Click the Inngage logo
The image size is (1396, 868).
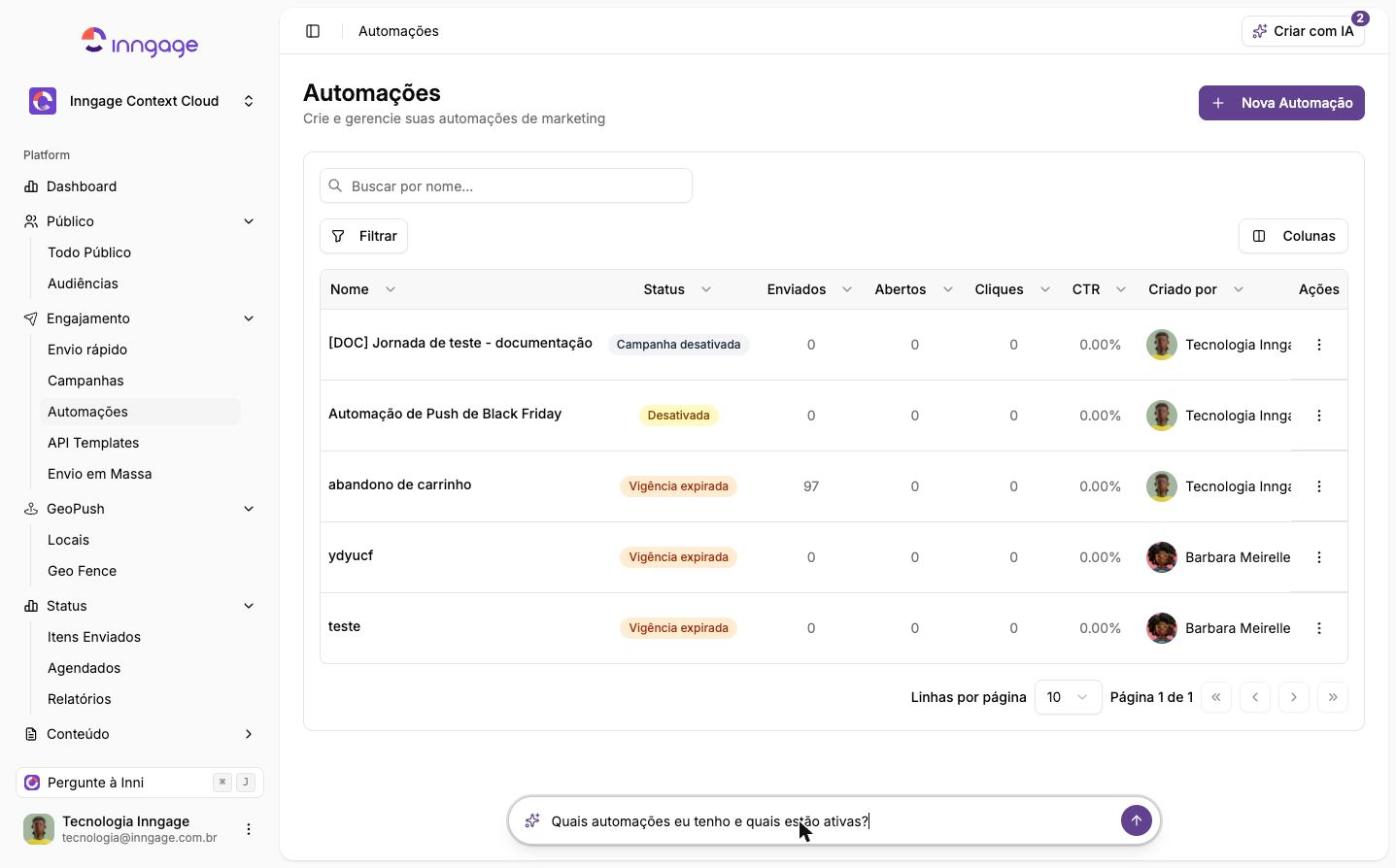[x=140, y=42]
